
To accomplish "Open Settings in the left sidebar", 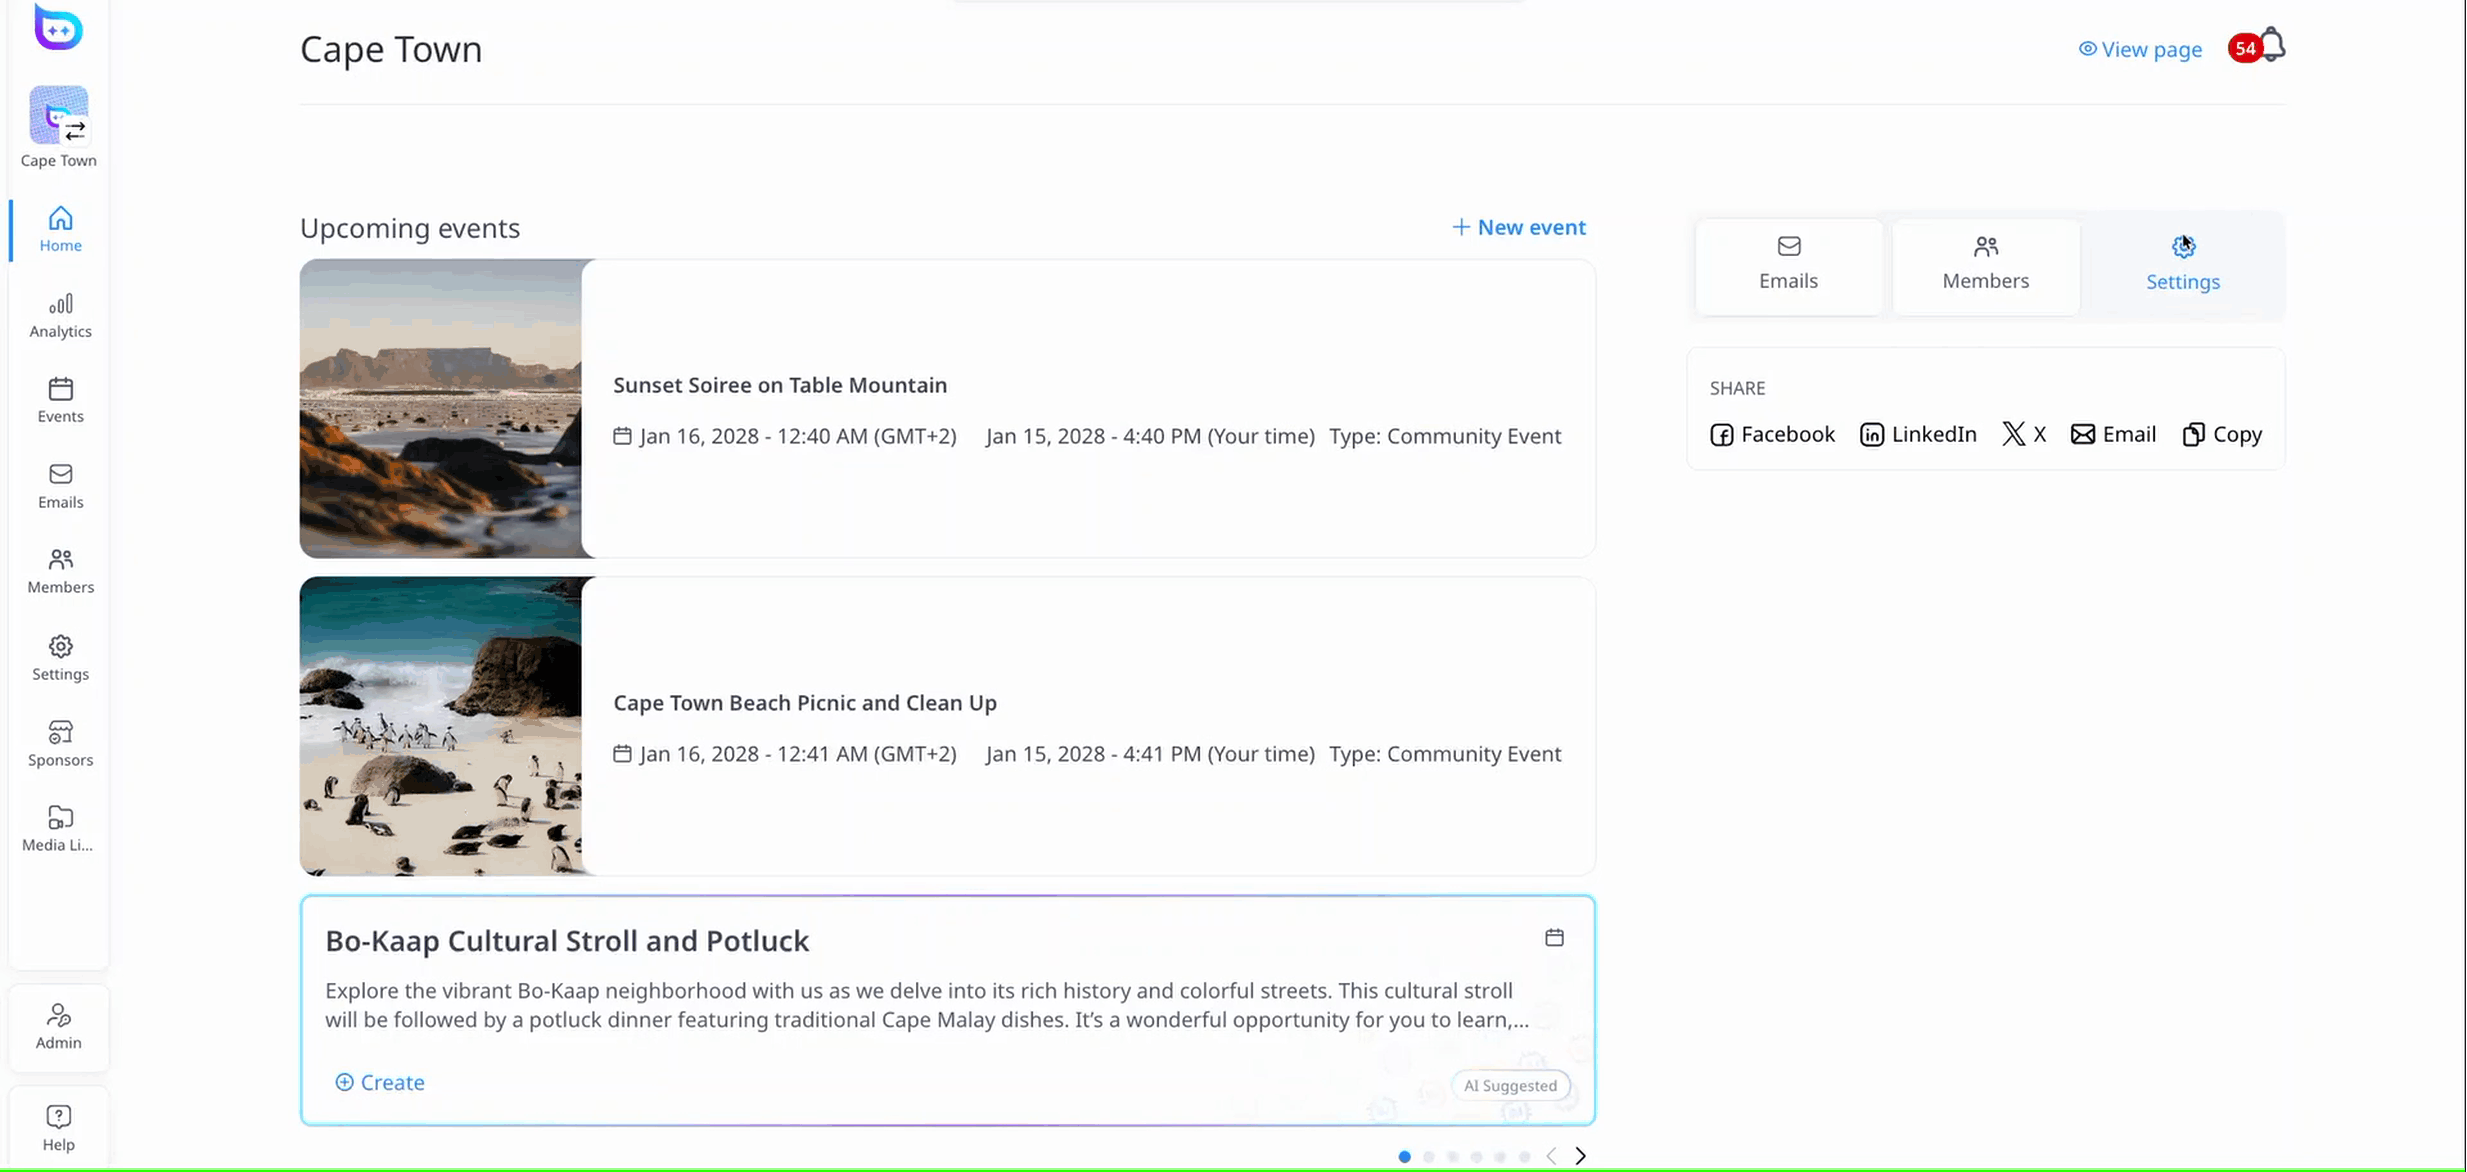I will 60,658.
